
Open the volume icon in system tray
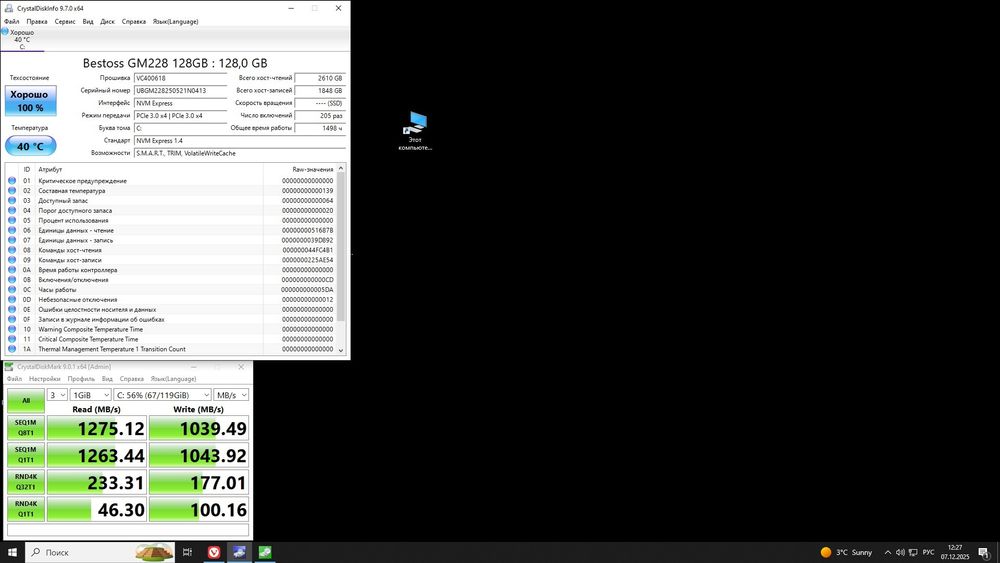click(900, 552)
